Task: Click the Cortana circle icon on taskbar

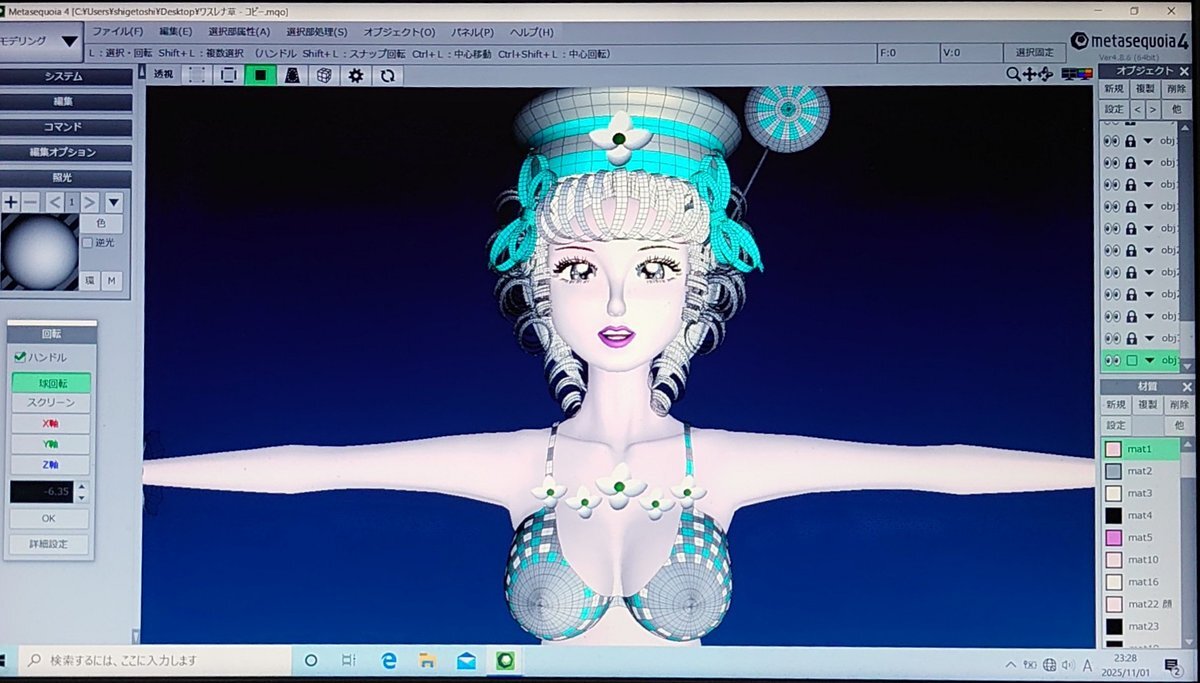Action: (x=310, y=660)
